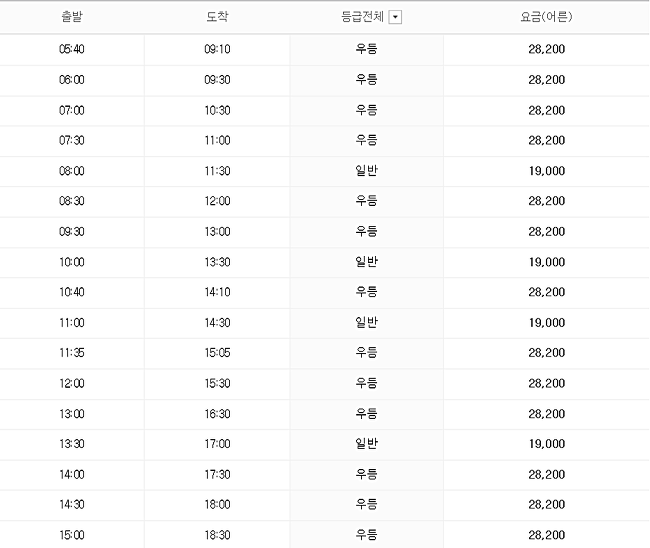The height and width of the screenshot is (548, 650).
Task: Select the 08:00 일반 bus row
Action: pos(325,171)
